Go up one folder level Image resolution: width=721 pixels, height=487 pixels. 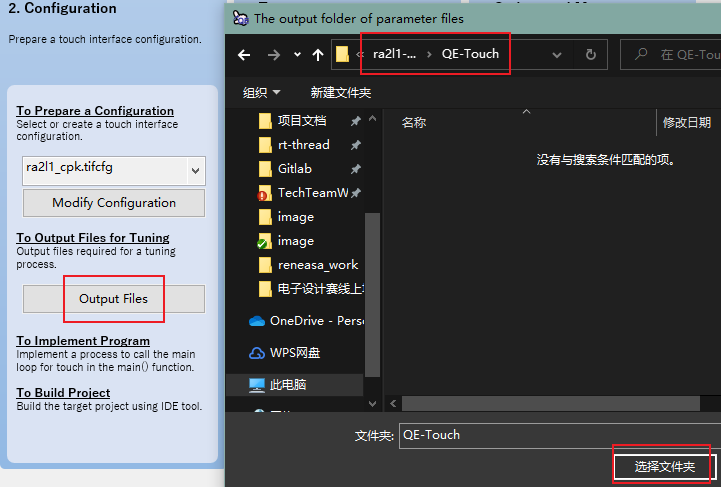(318, 55)
